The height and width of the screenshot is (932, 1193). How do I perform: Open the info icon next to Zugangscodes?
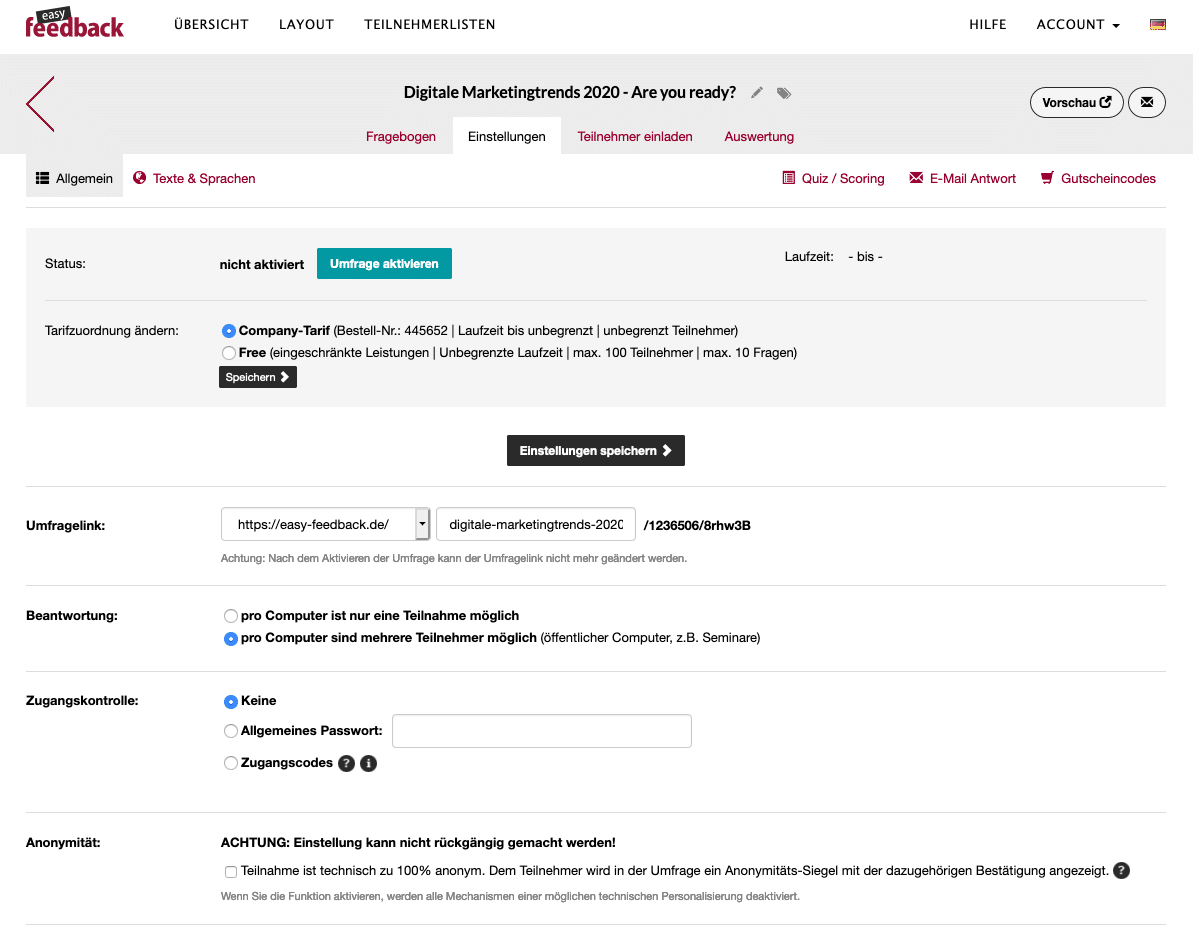point(367,763)
